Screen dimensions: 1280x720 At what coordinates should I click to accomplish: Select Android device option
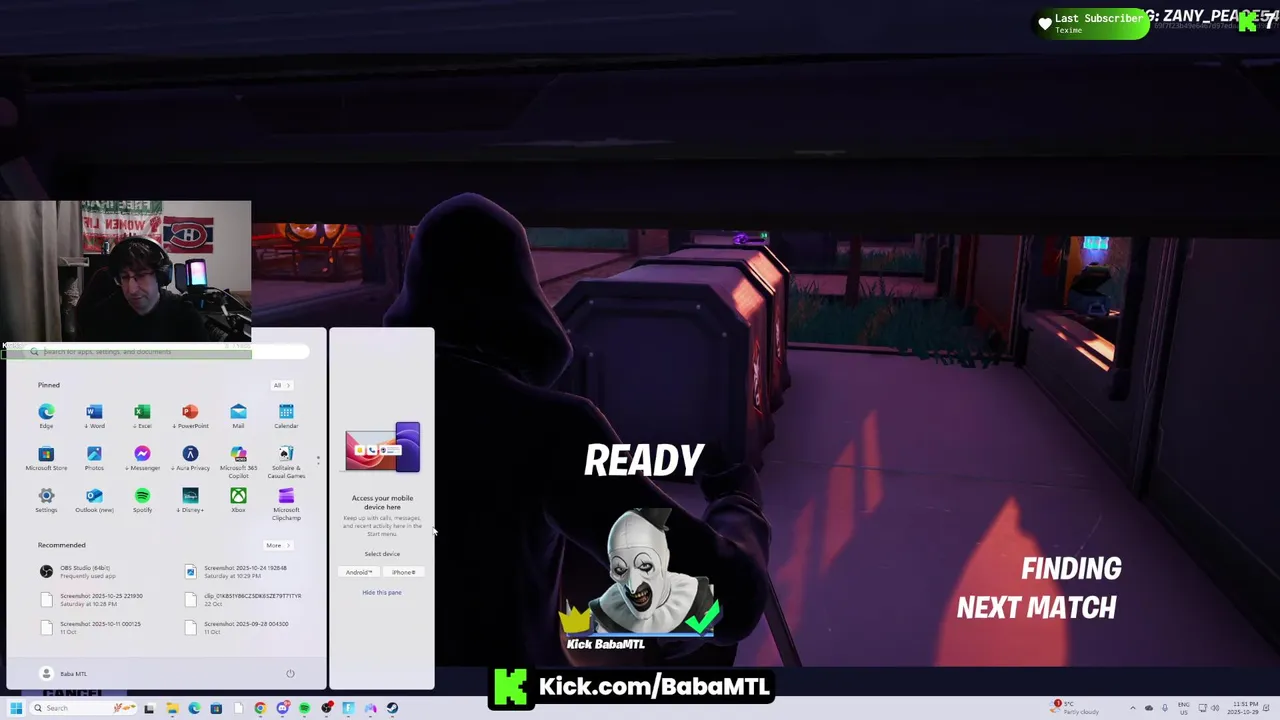(x=359, y=572)
